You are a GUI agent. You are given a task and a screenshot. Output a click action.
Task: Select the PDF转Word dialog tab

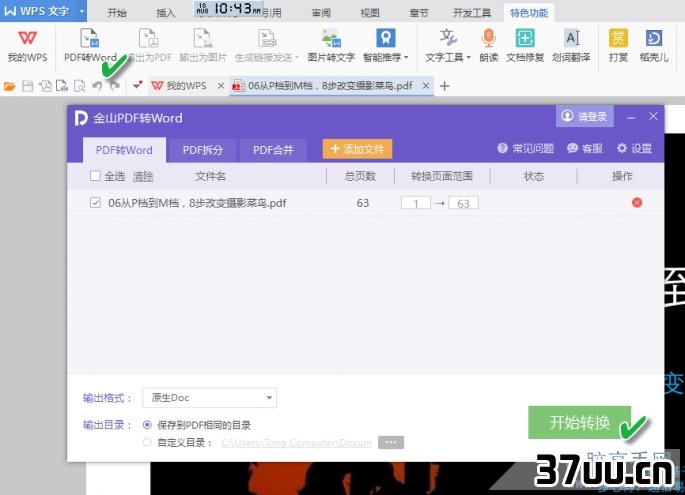click(x=124, y=150)
